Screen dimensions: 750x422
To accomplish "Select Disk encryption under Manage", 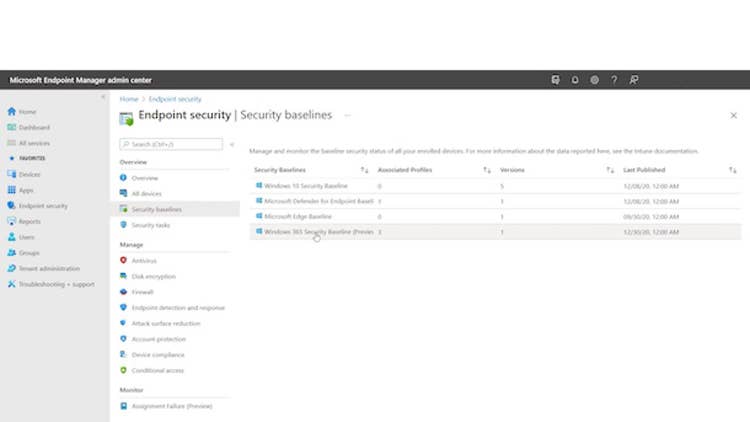I will (x=153, y=276).
